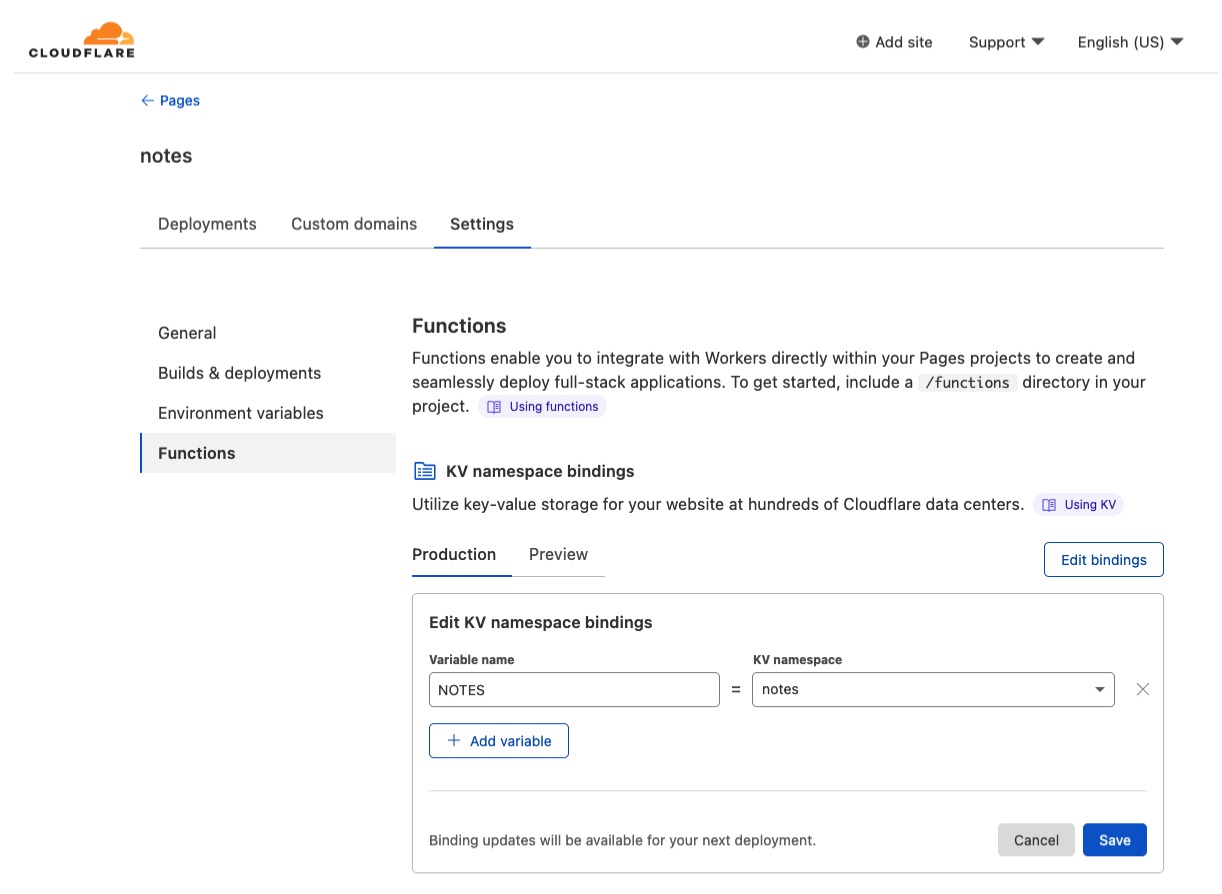Click the Add variable button
The width and height of the screenshot is (1222, 894).
click(499, 741)
